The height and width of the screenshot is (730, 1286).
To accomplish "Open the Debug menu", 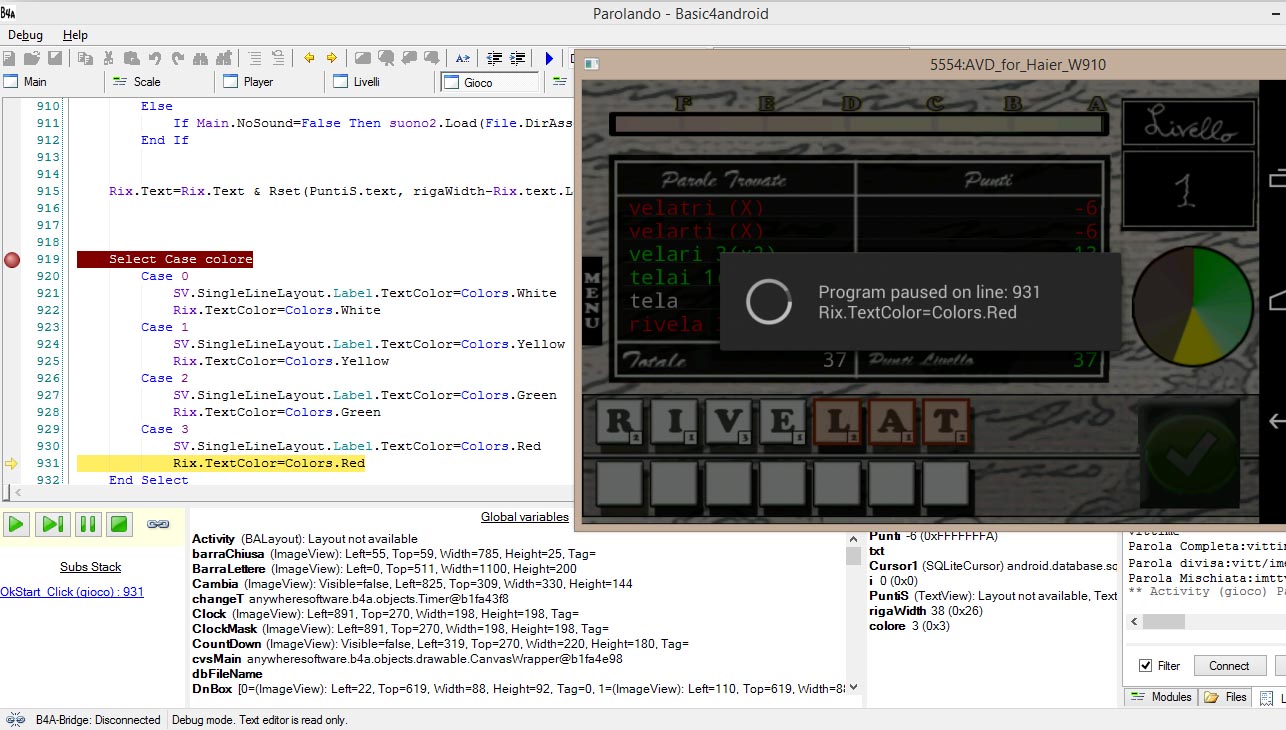I will coord(25,35).
